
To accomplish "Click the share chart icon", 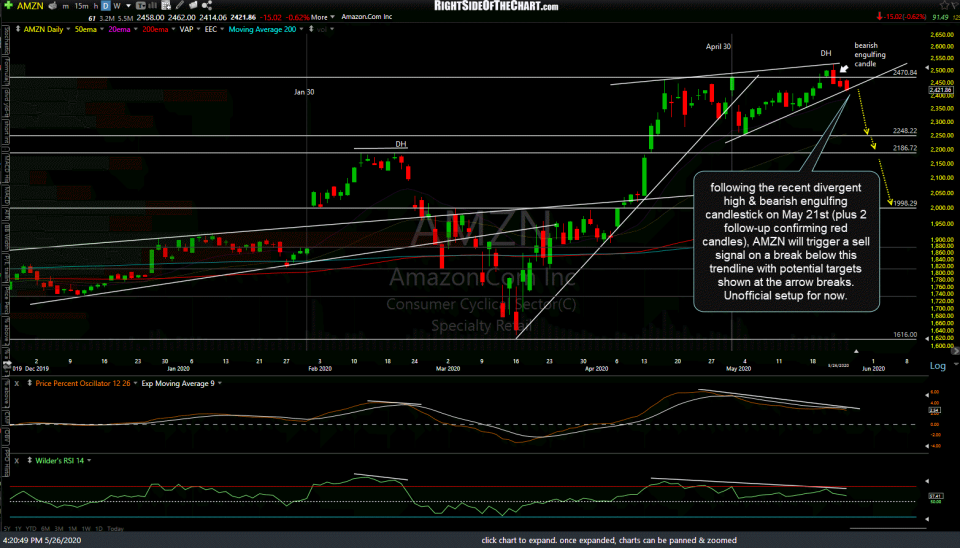I will click(x=207, y=6).
